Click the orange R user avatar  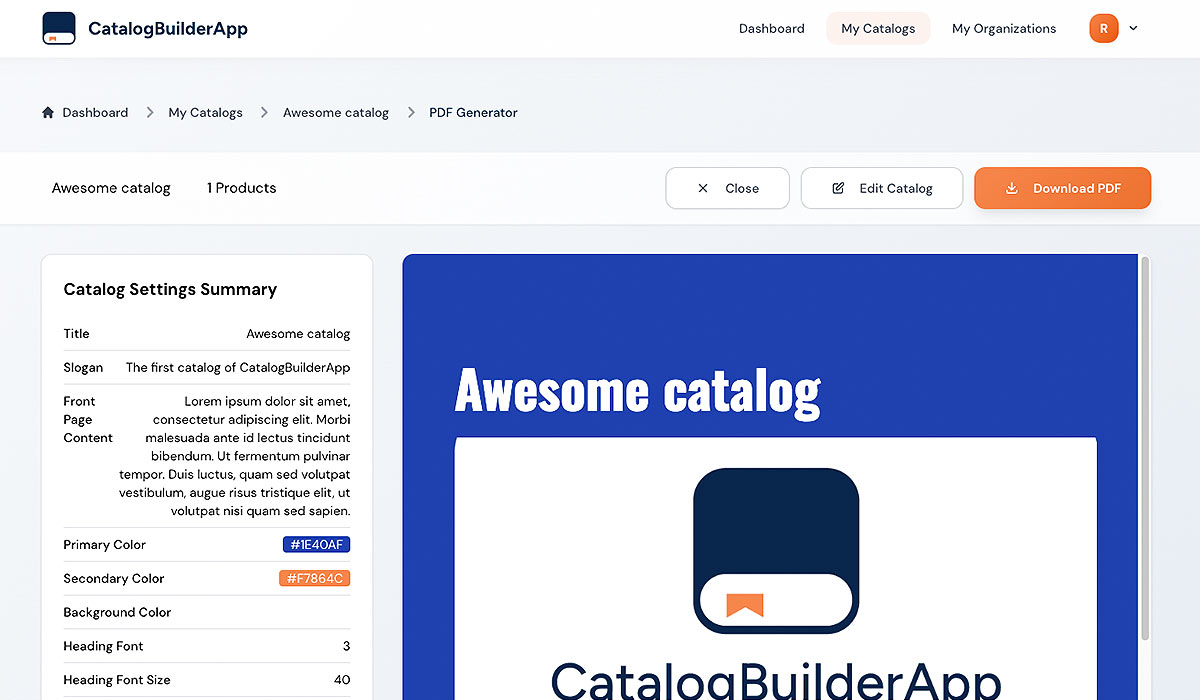click(1103, 28)
